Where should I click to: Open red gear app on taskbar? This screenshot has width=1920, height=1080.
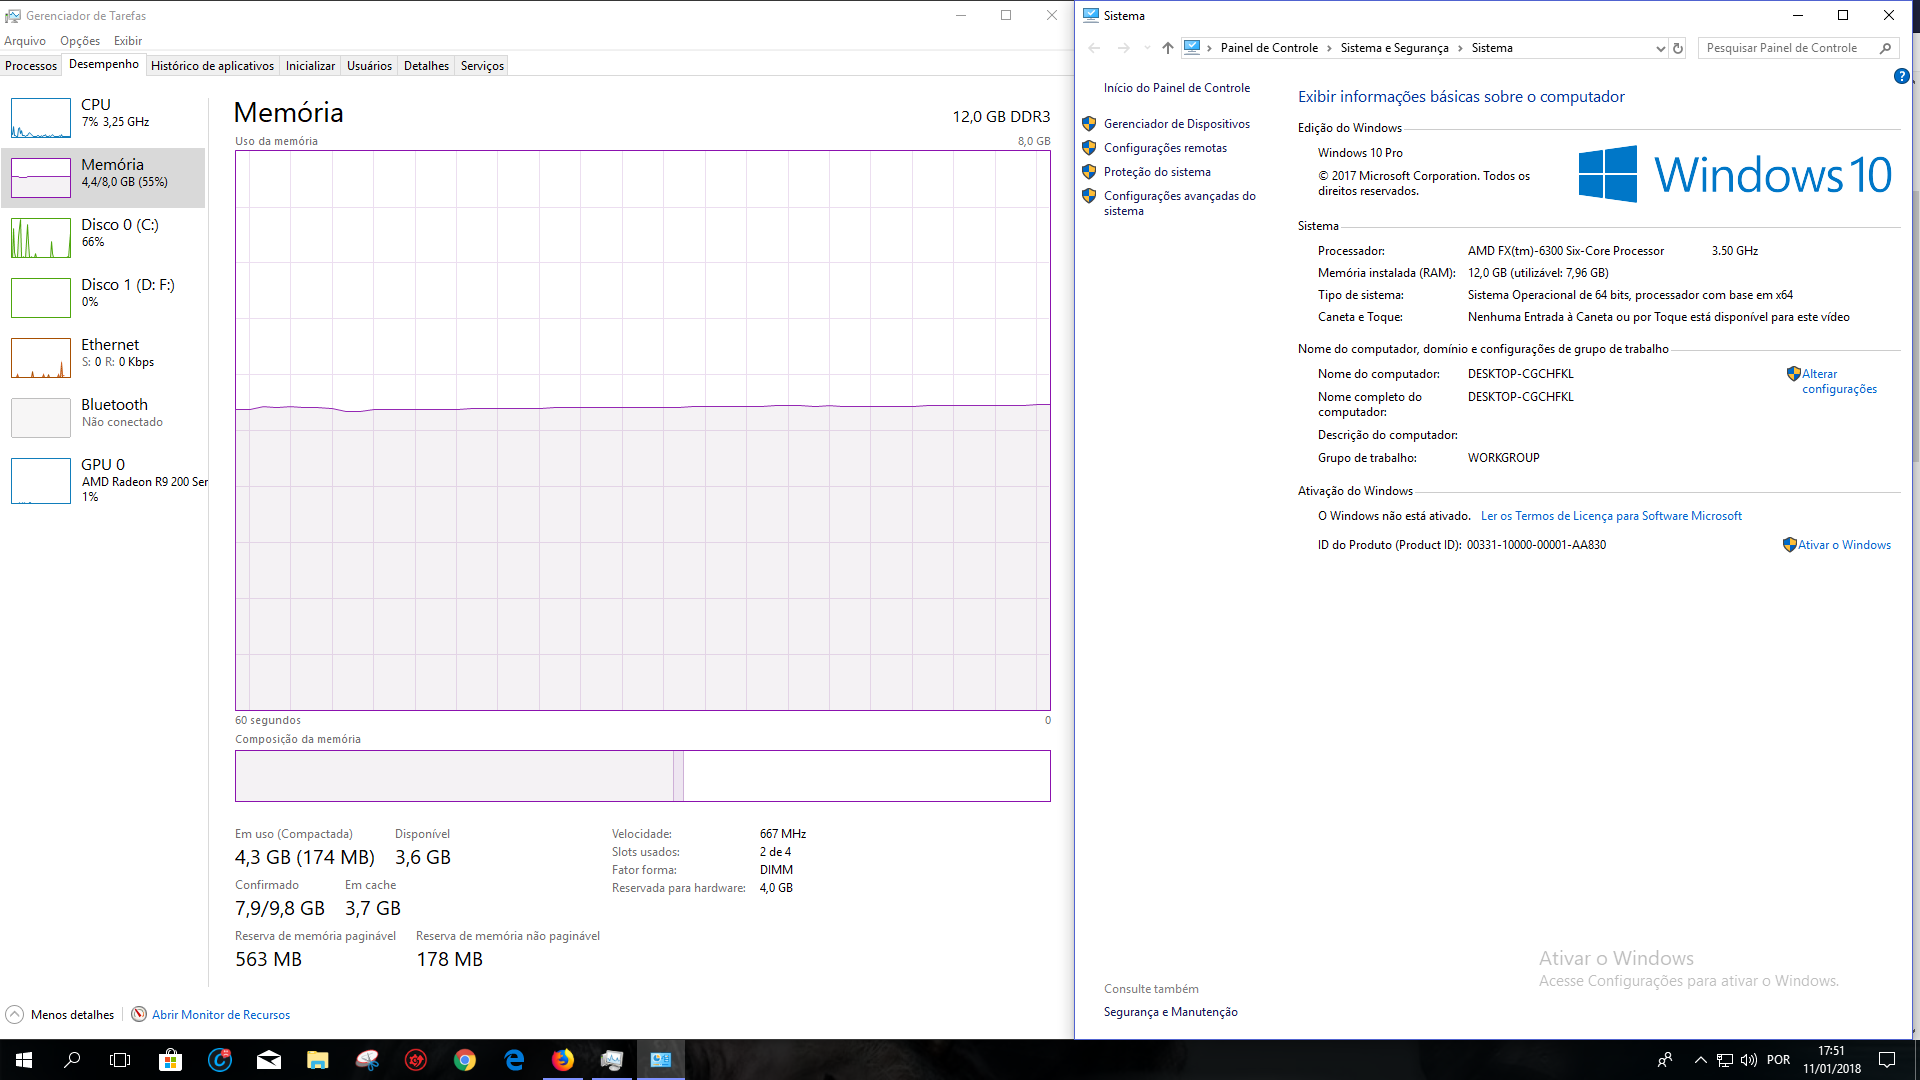tap(416, 1060)
